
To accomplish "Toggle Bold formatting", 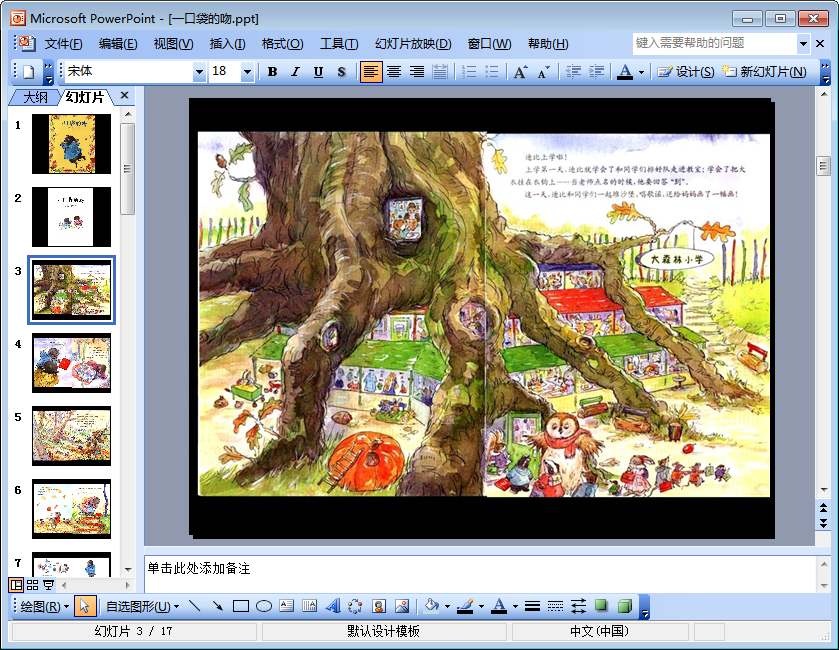I will (x=272, y=72).
